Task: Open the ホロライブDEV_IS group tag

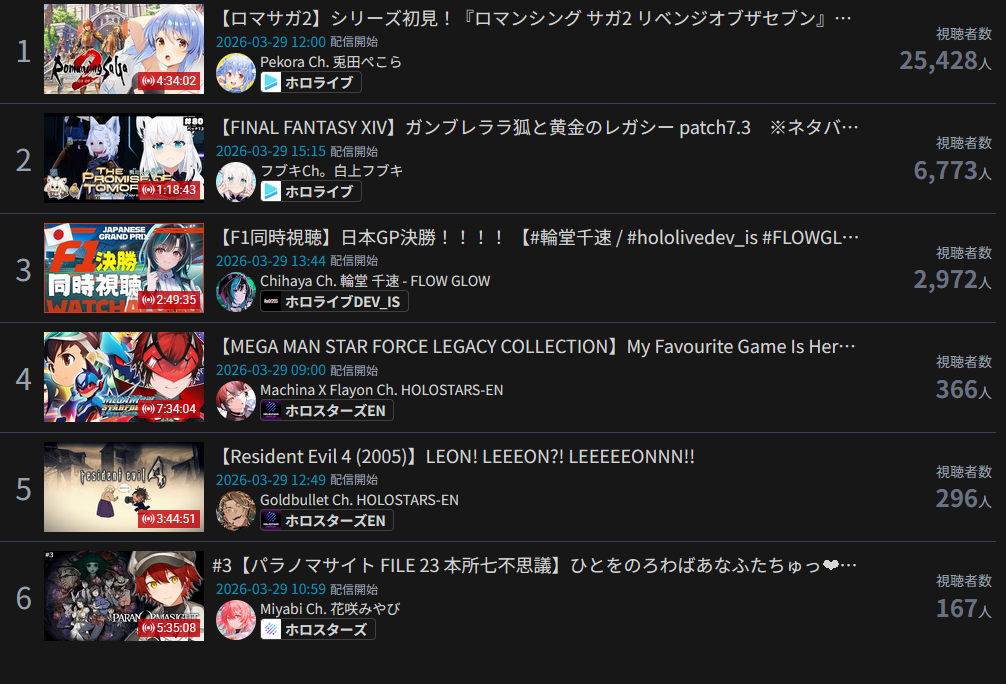Action: 334,301
